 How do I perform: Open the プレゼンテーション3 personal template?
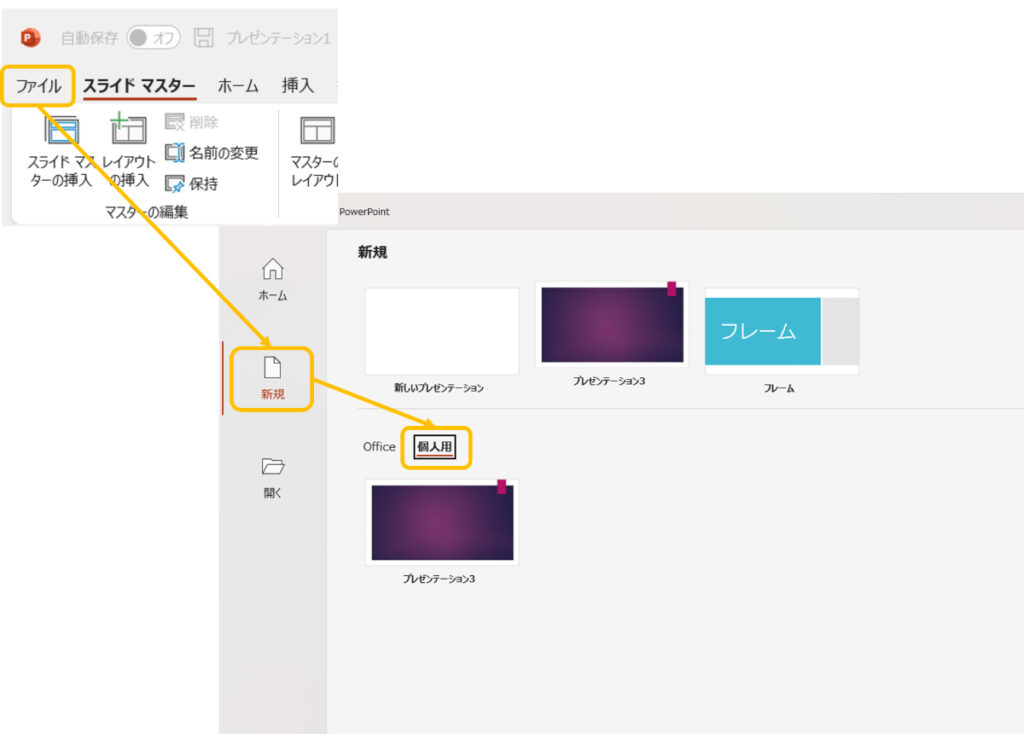click(442, 522)
